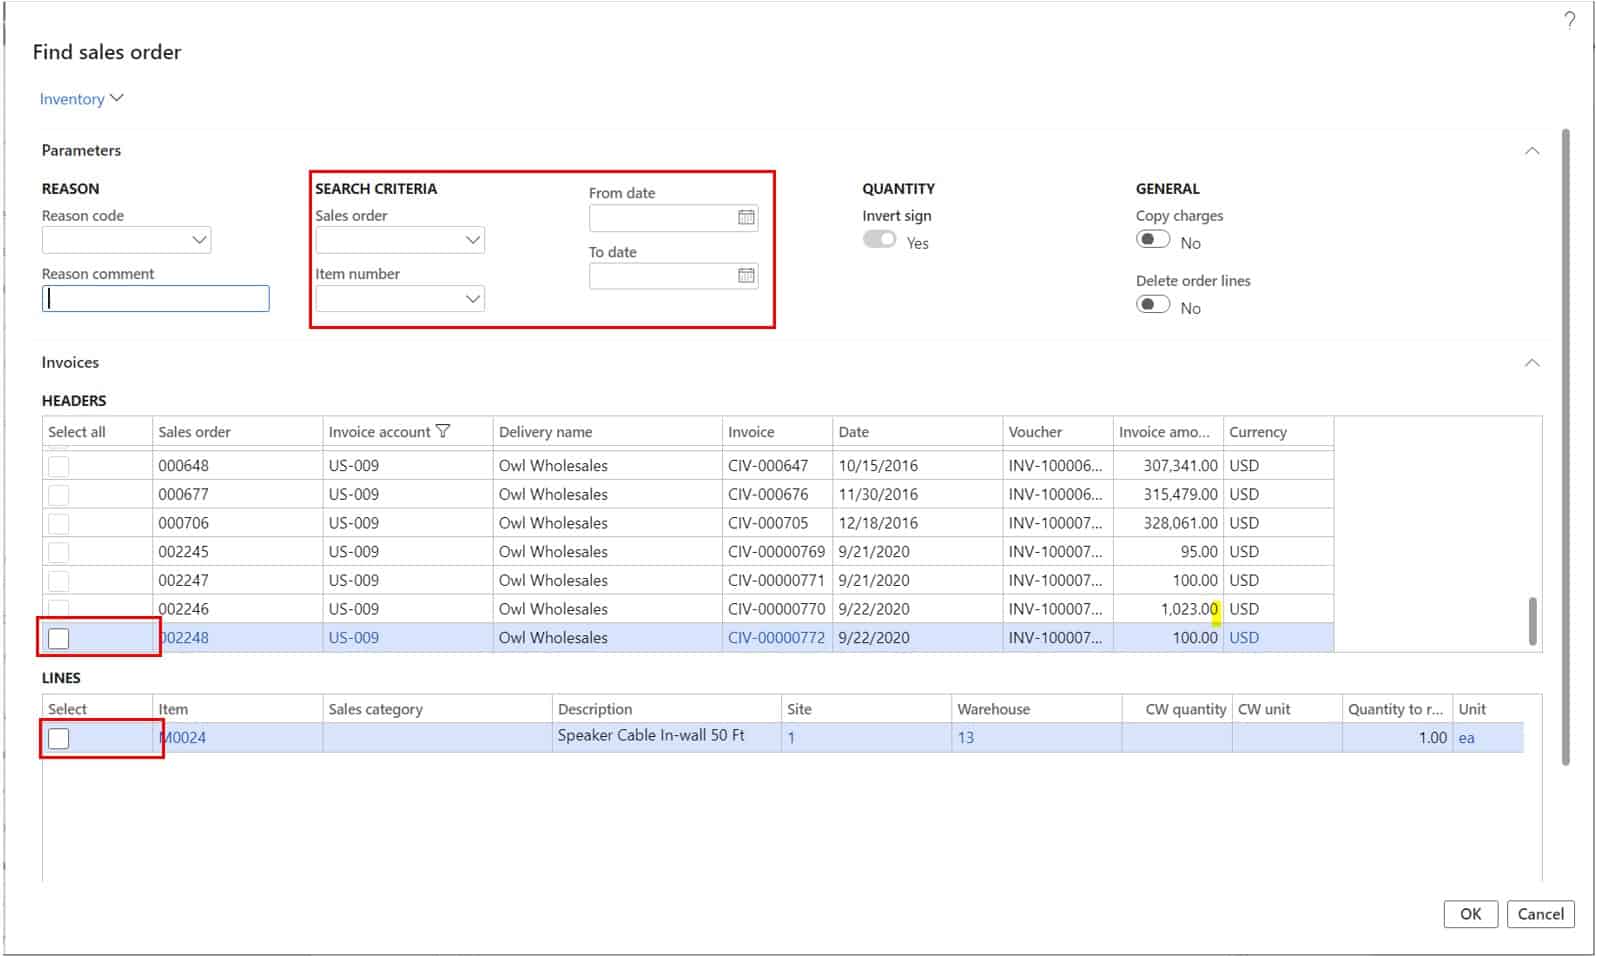Click Speaker Cable In-wall 50 Ft description

coord(651,735)
